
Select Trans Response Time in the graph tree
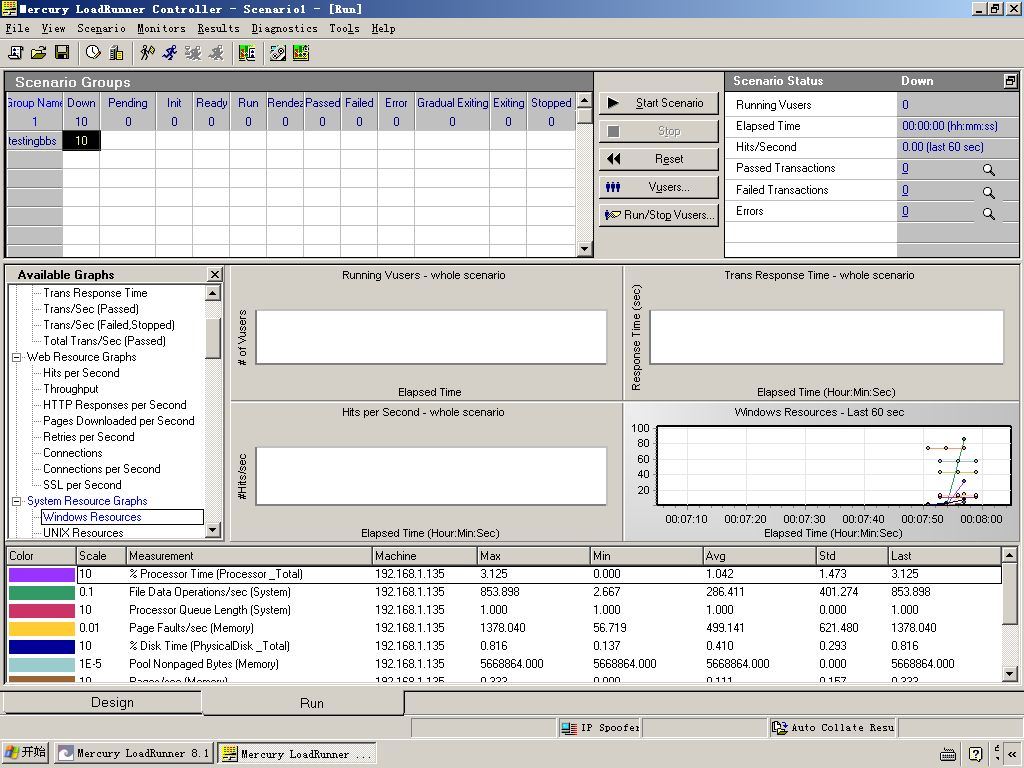click(x=95, y=293)
